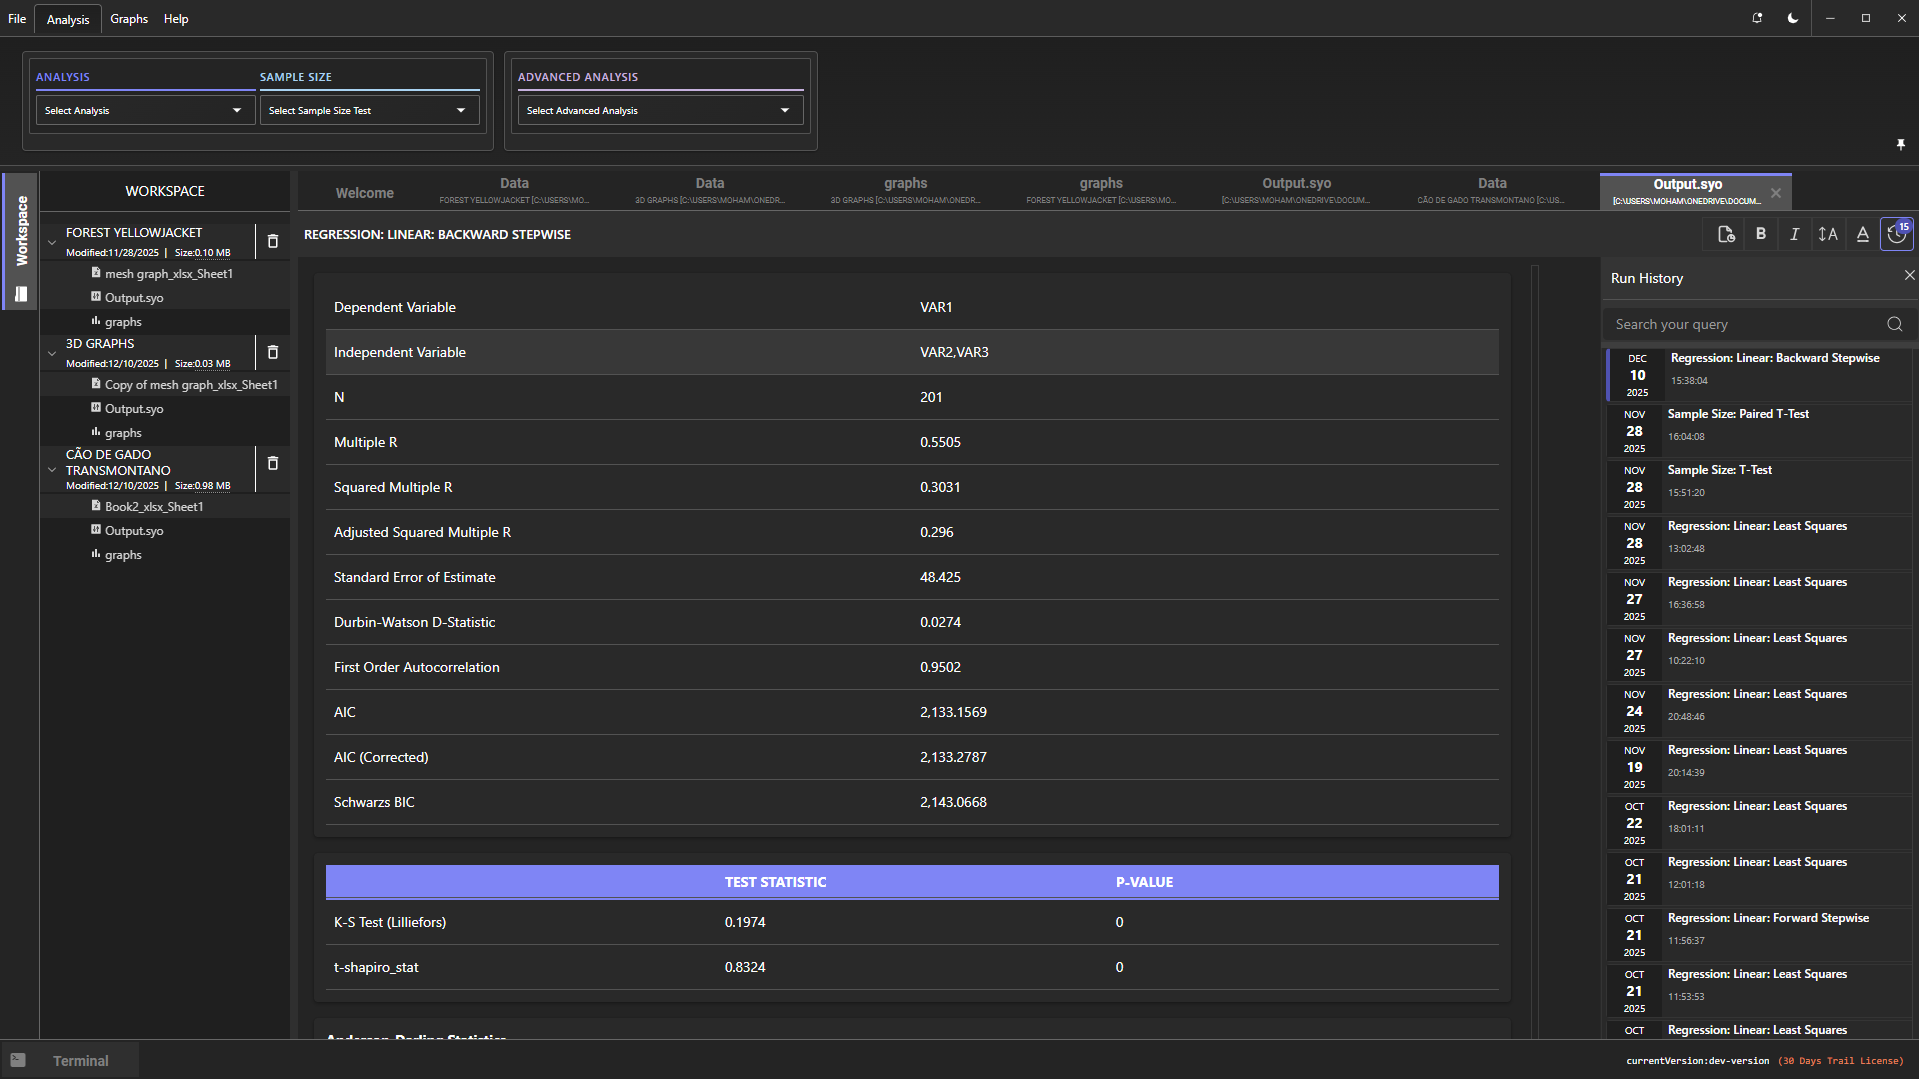
Task: Delete the Forest Yellowjacket workspace
Action: (x=273, y=241)
